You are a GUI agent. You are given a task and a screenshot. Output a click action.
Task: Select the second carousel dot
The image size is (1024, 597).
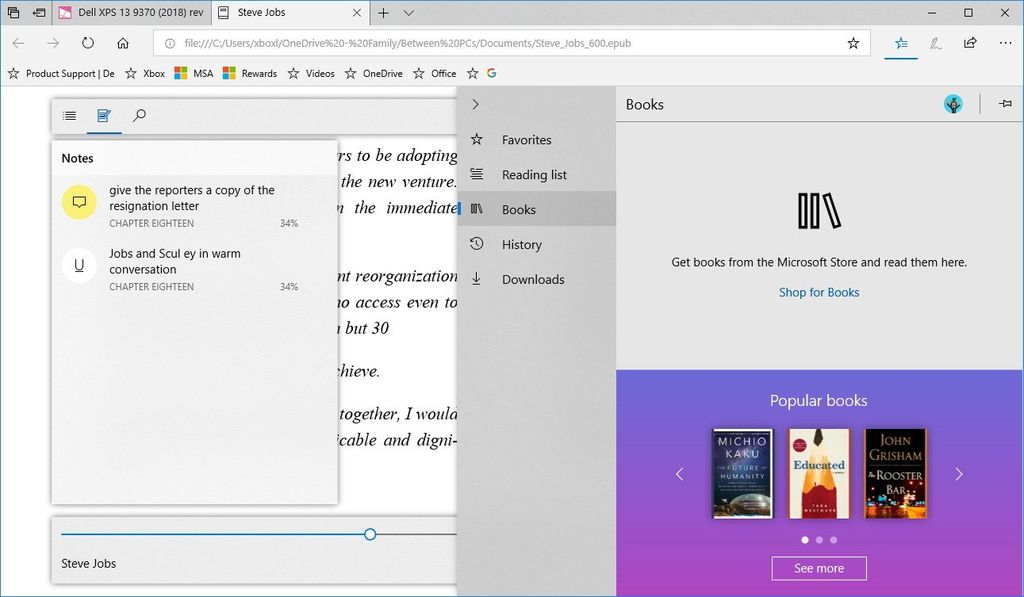819,539
